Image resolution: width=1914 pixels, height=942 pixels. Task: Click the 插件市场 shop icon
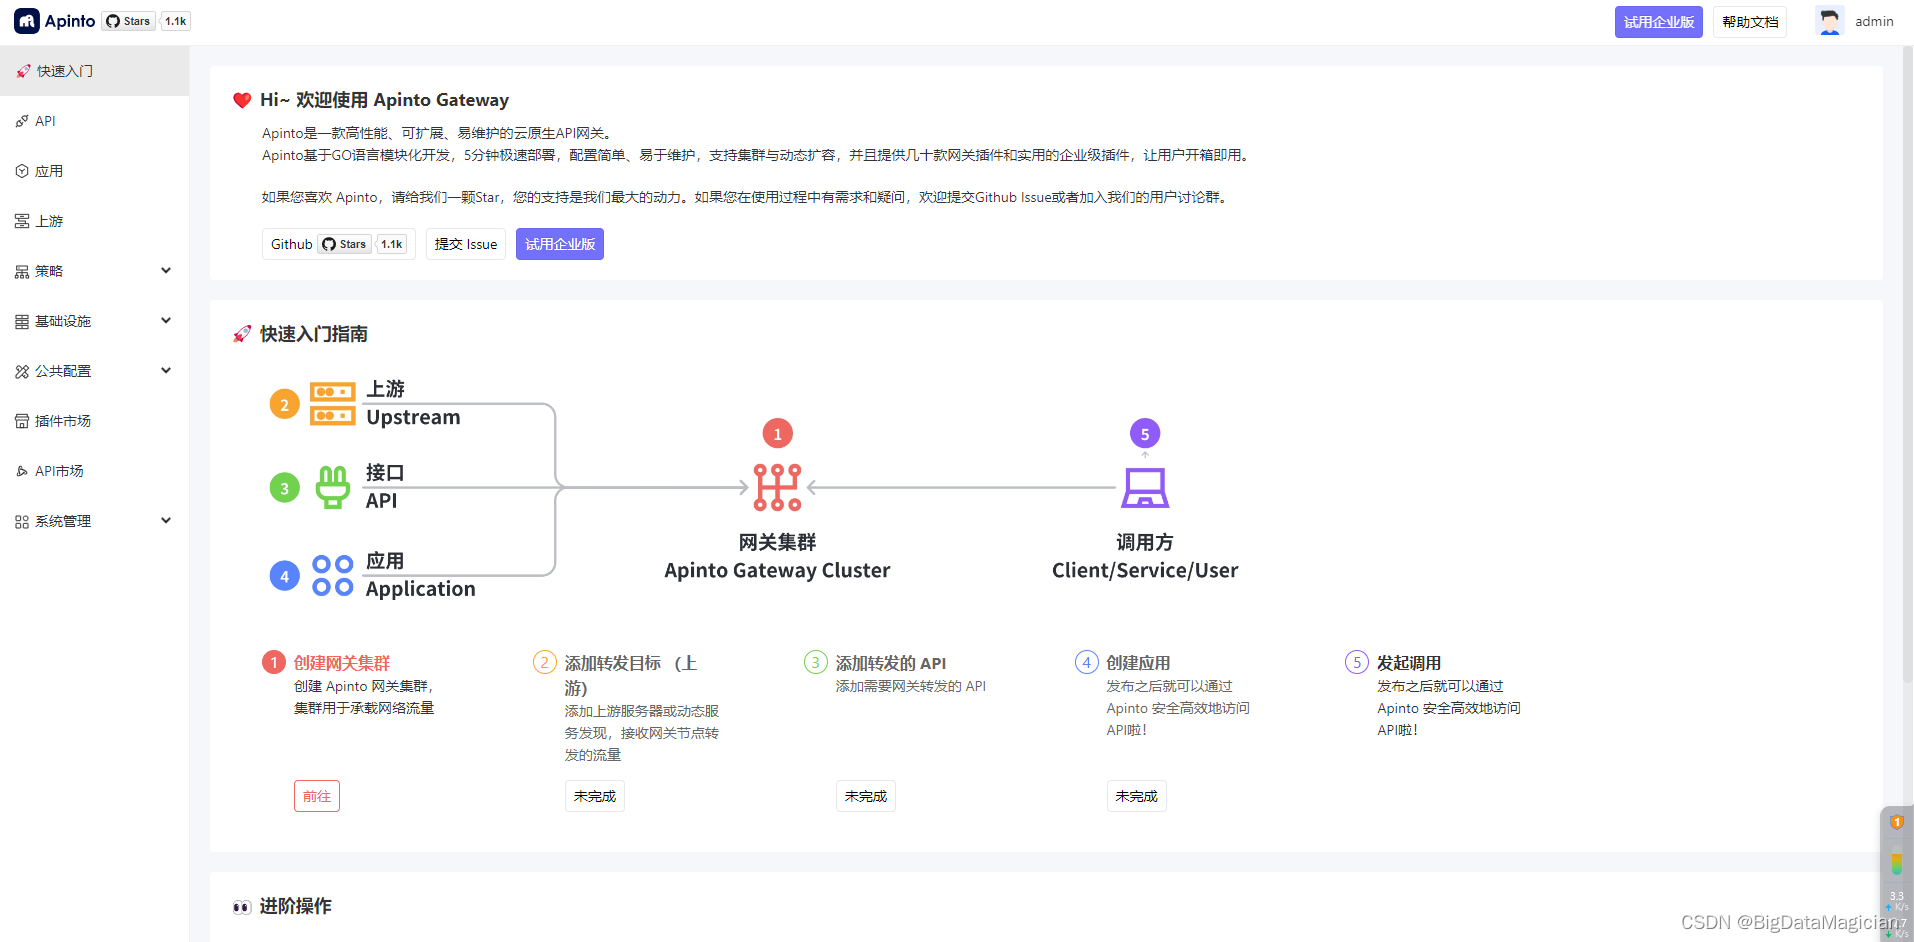22,421
